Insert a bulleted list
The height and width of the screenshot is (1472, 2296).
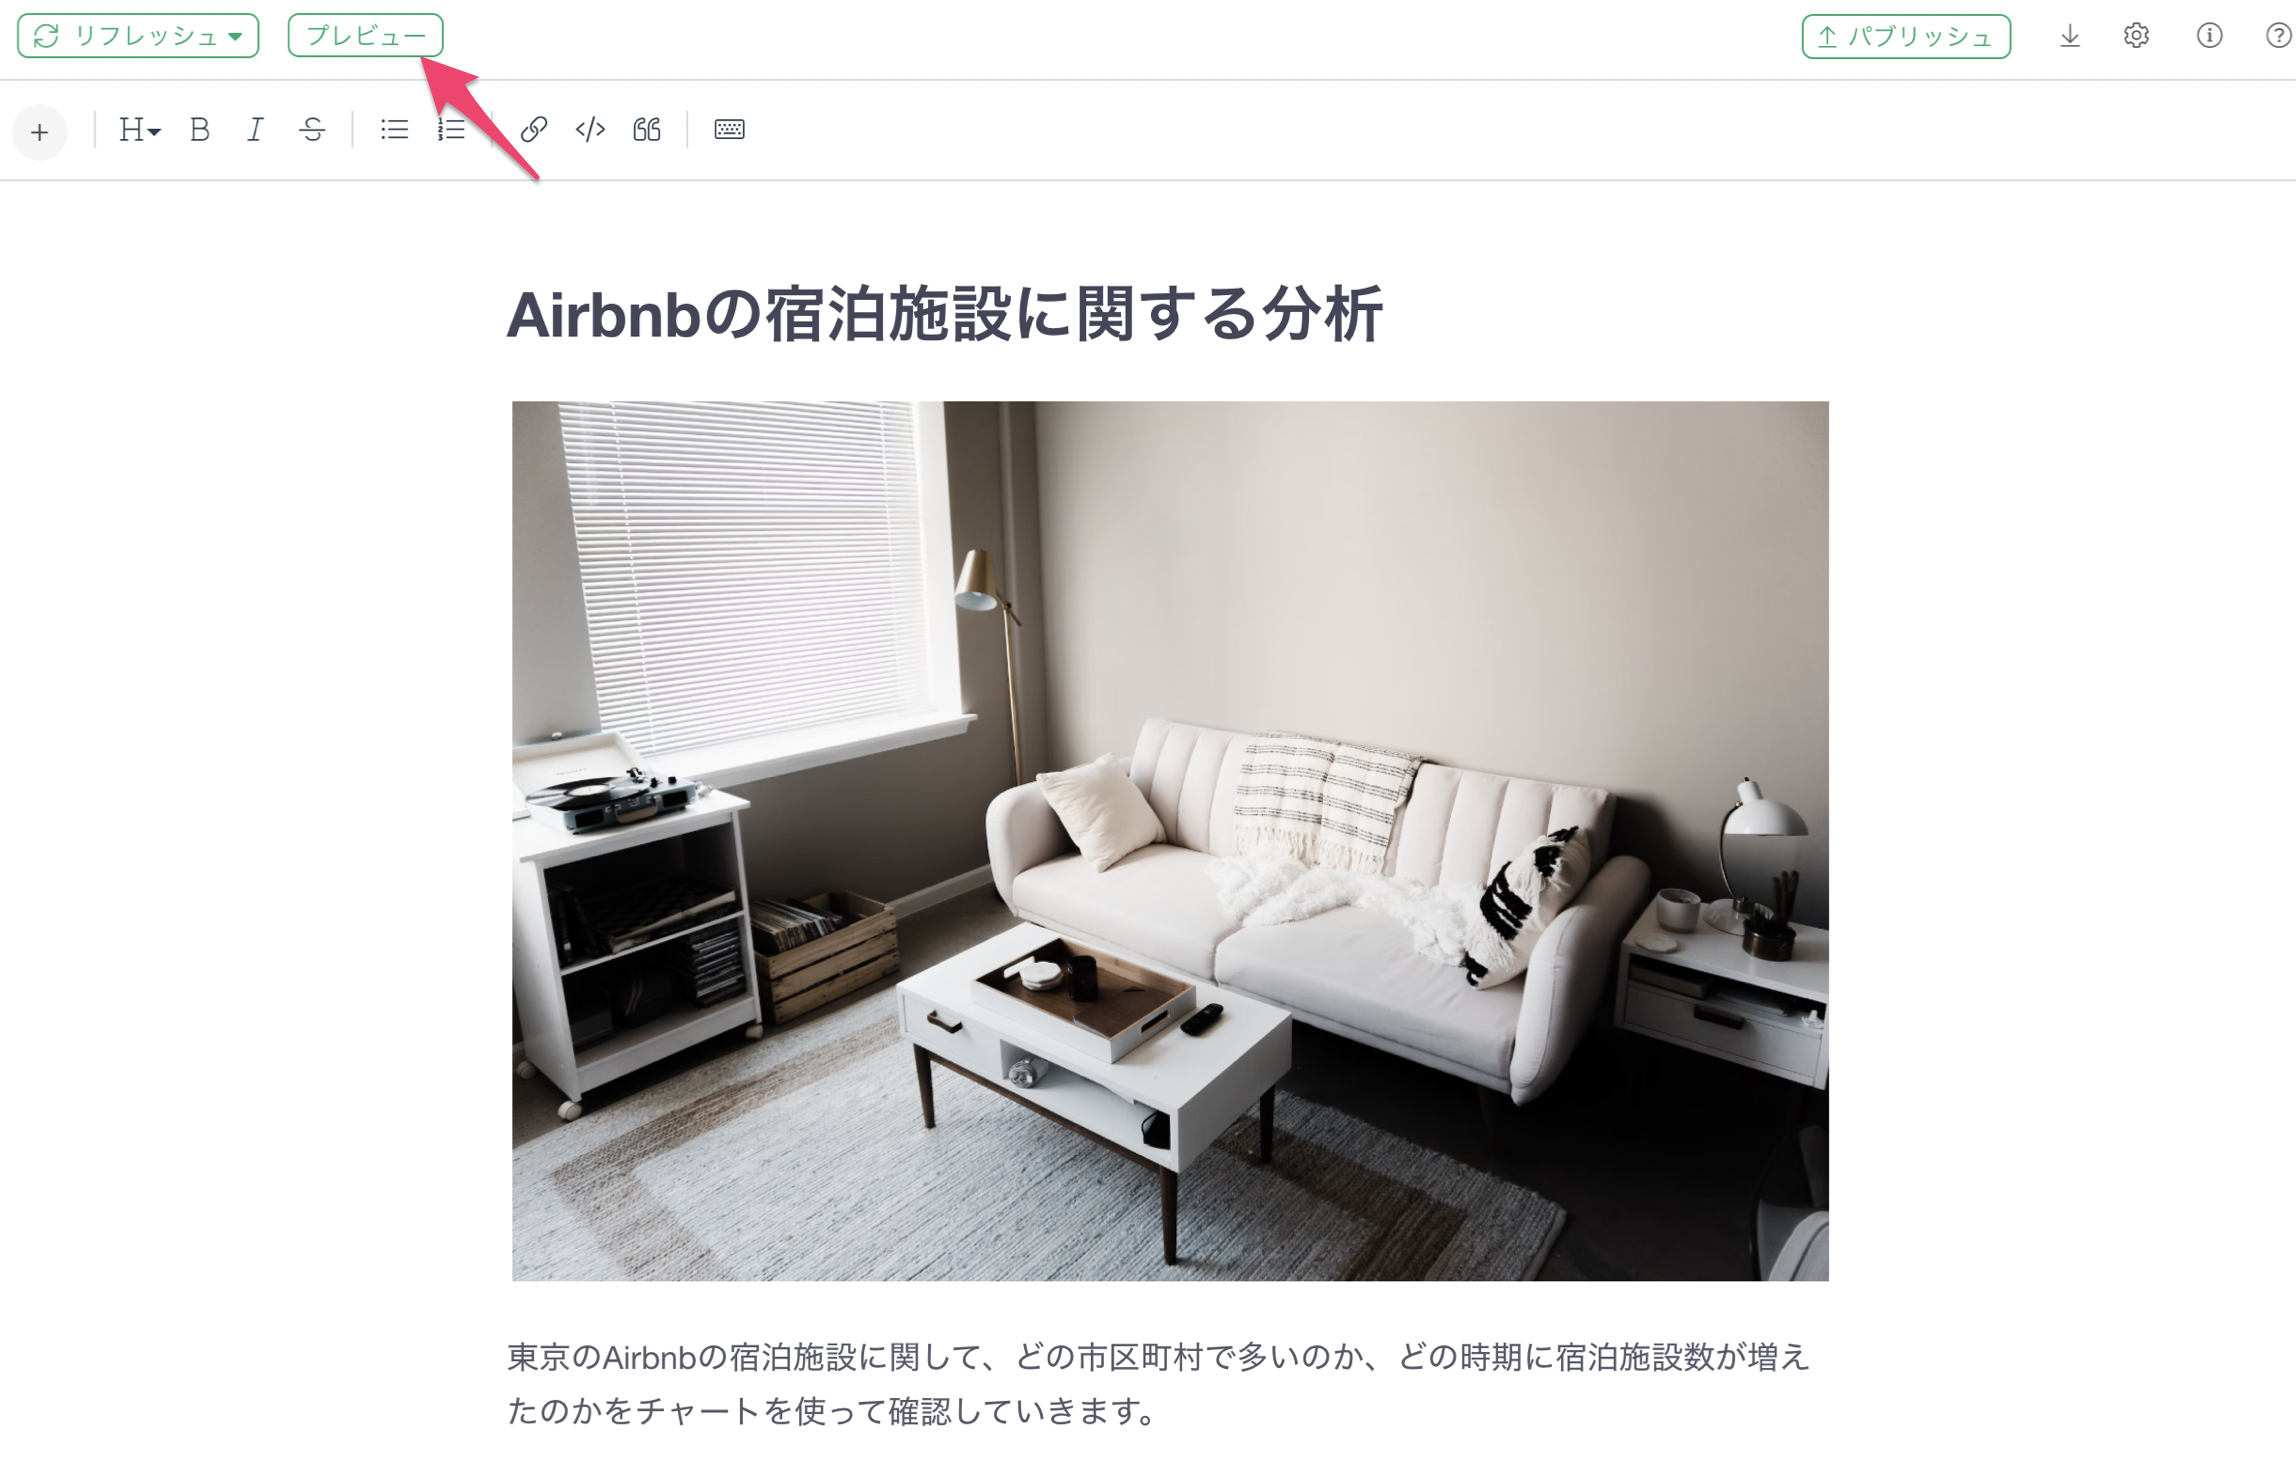click(394, 130)
